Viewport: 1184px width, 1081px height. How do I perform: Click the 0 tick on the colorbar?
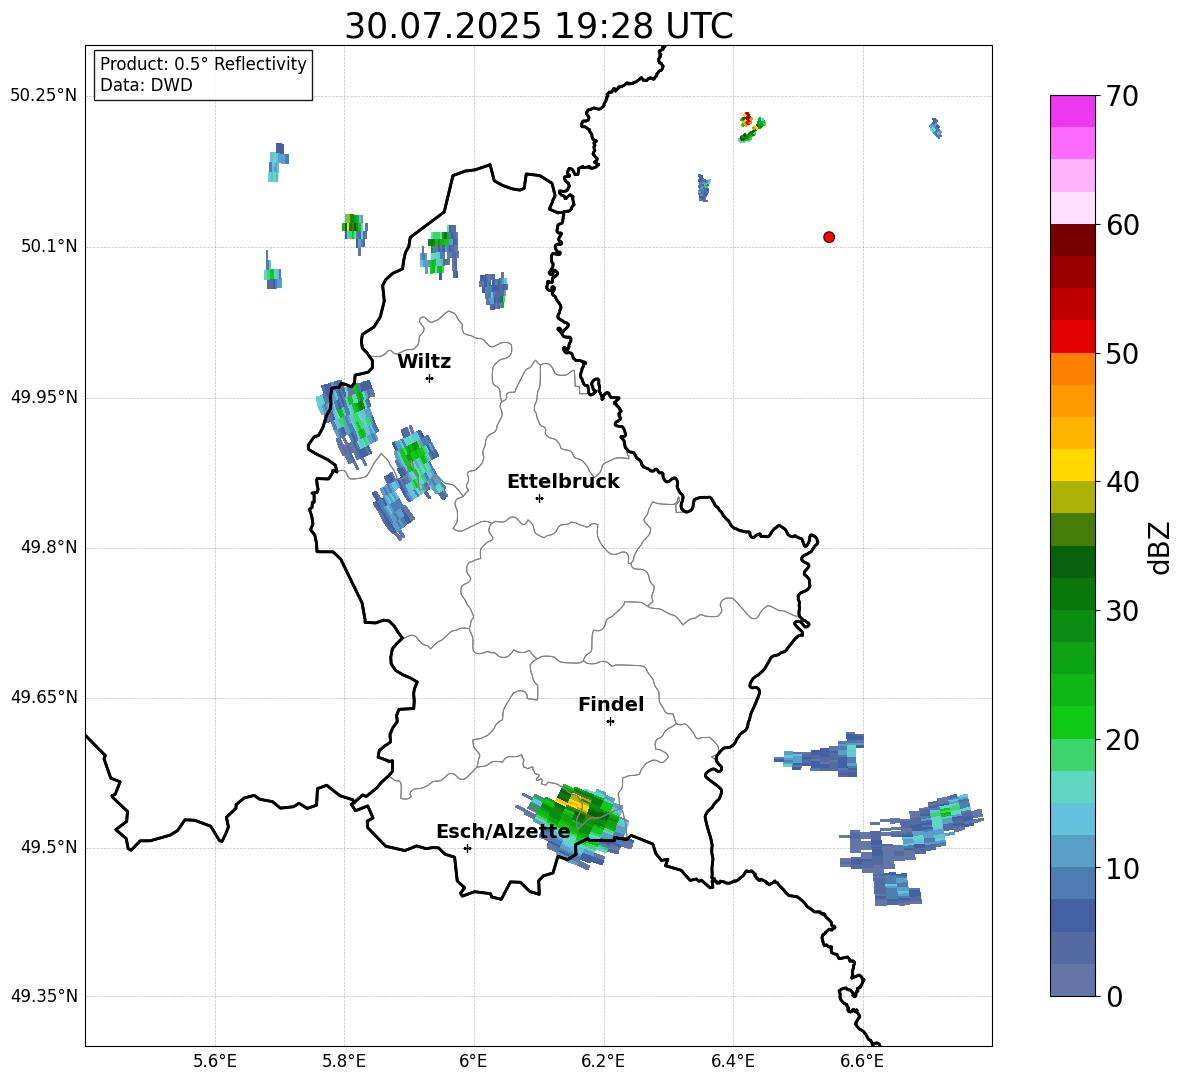point(1114,996)
